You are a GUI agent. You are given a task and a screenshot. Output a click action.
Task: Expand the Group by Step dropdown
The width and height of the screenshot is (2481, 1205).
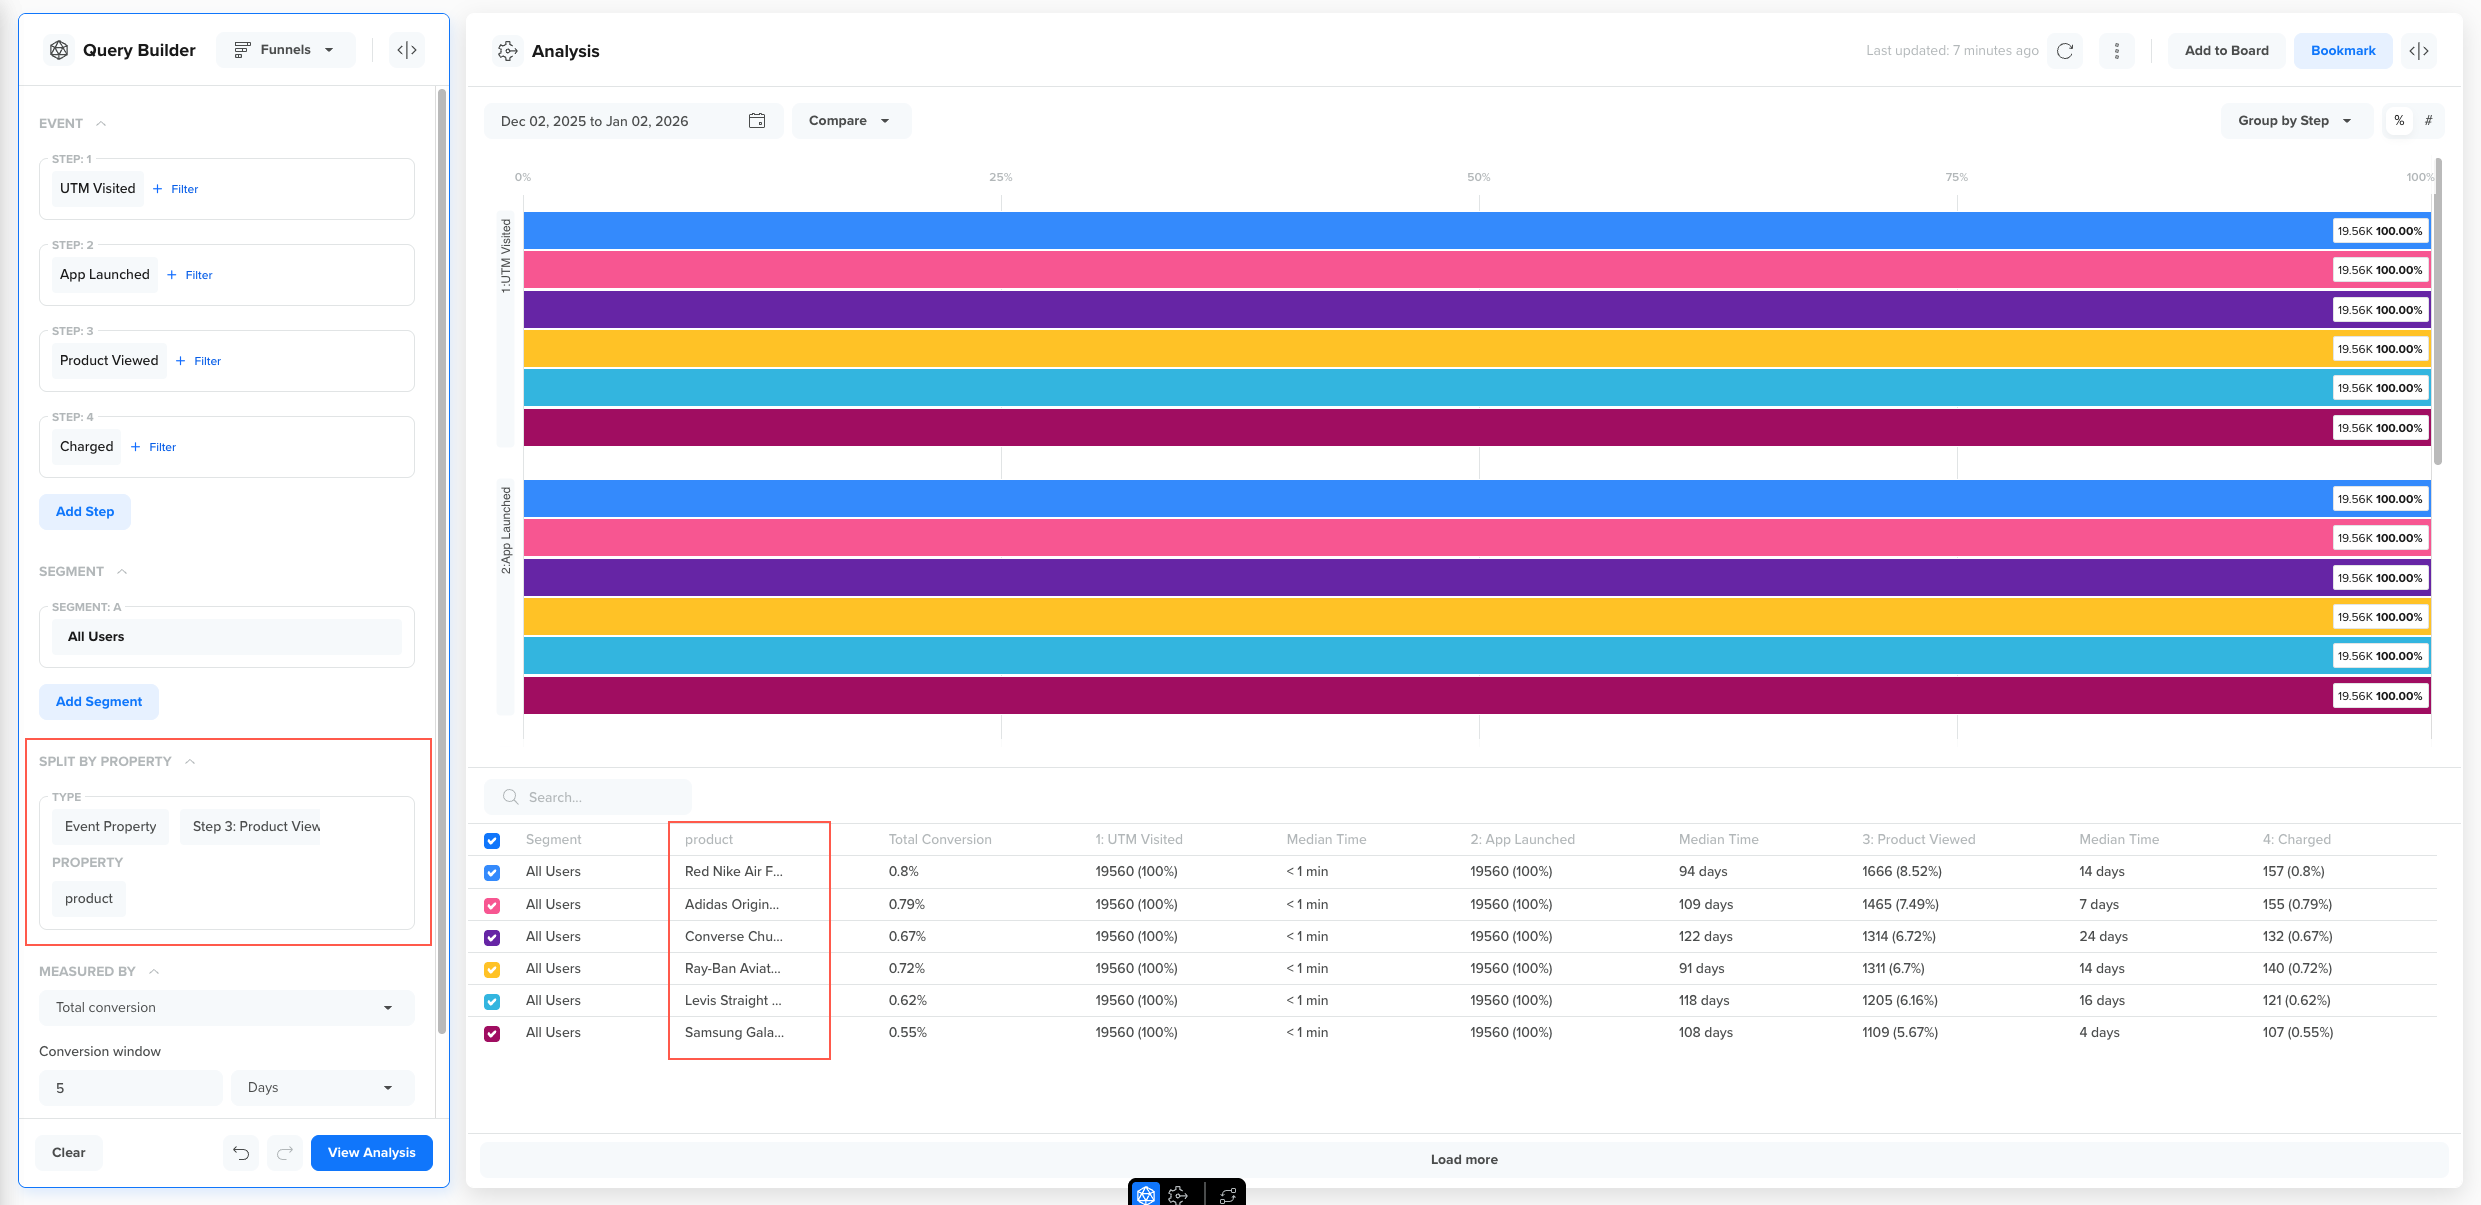2295,121
